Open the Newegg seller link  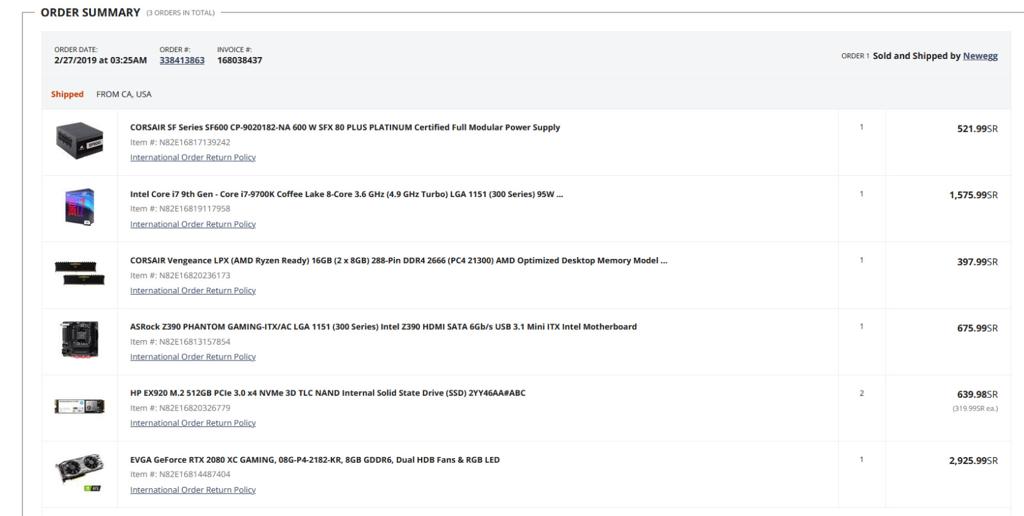pyautogui.click(x=980, y=56)
